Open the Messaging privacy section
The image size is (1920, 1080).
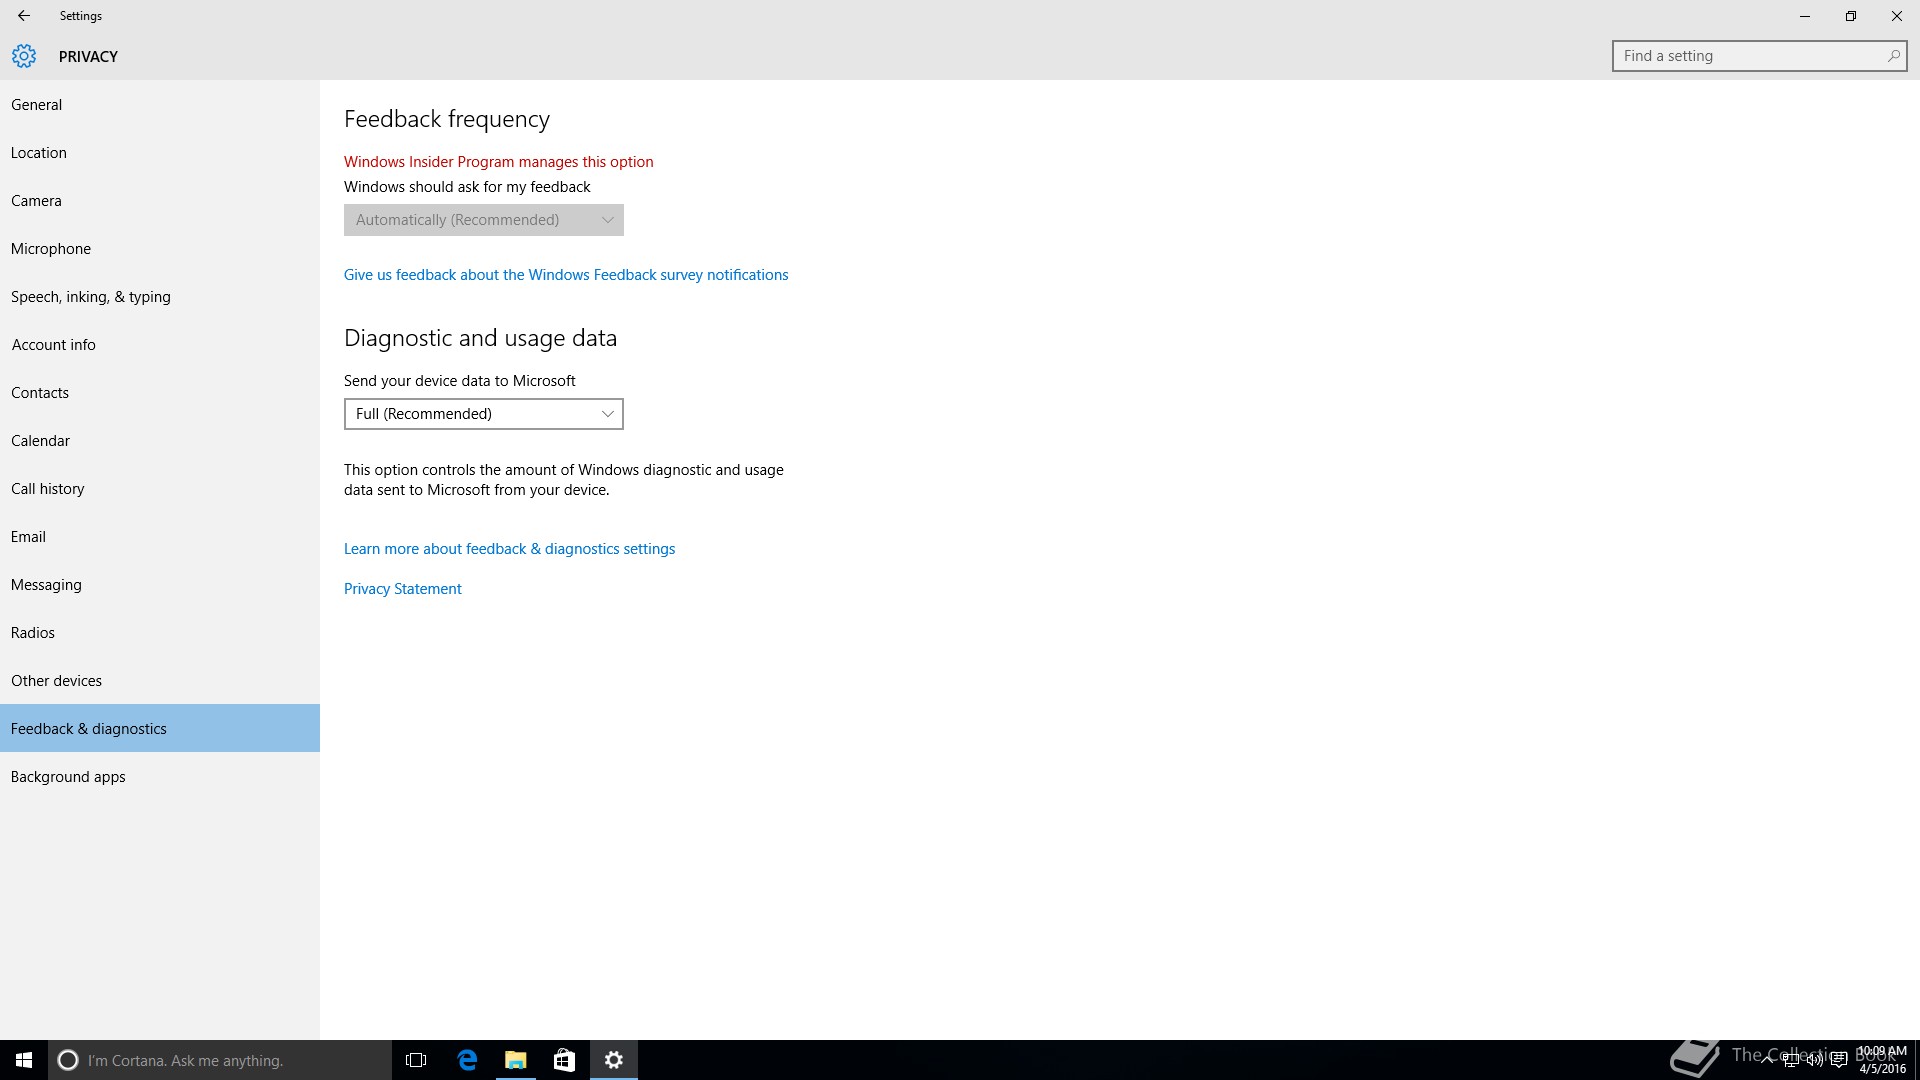coord(160,585)
